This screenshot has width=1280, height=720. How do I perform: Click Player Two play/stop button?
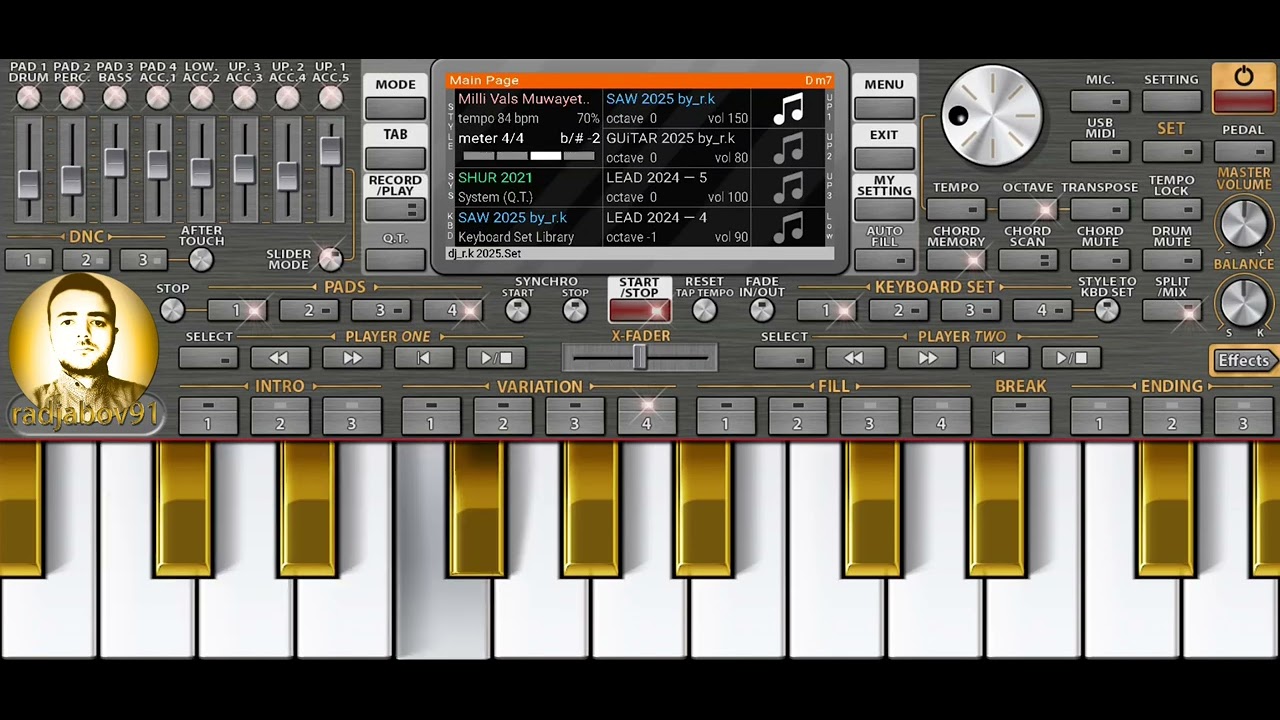click(x=1071, y=358)
